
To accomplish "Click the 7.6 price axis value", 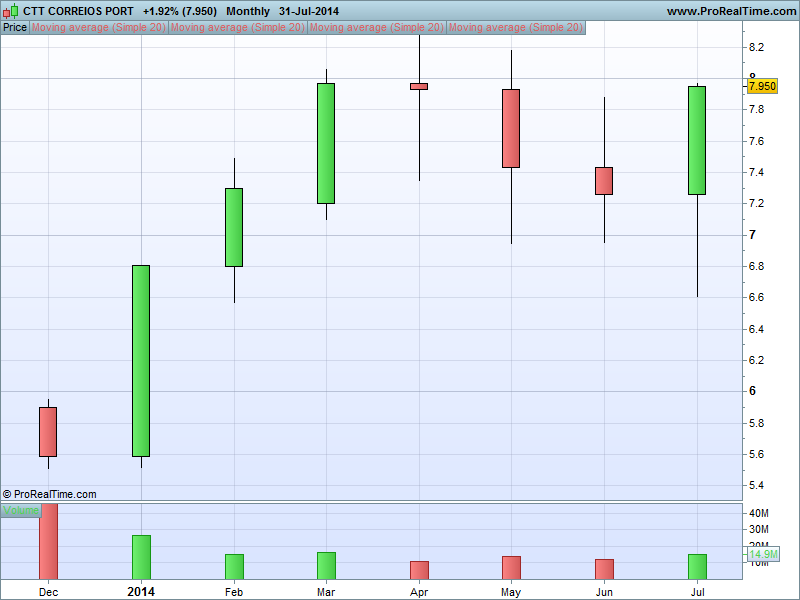I will (756, 141).
